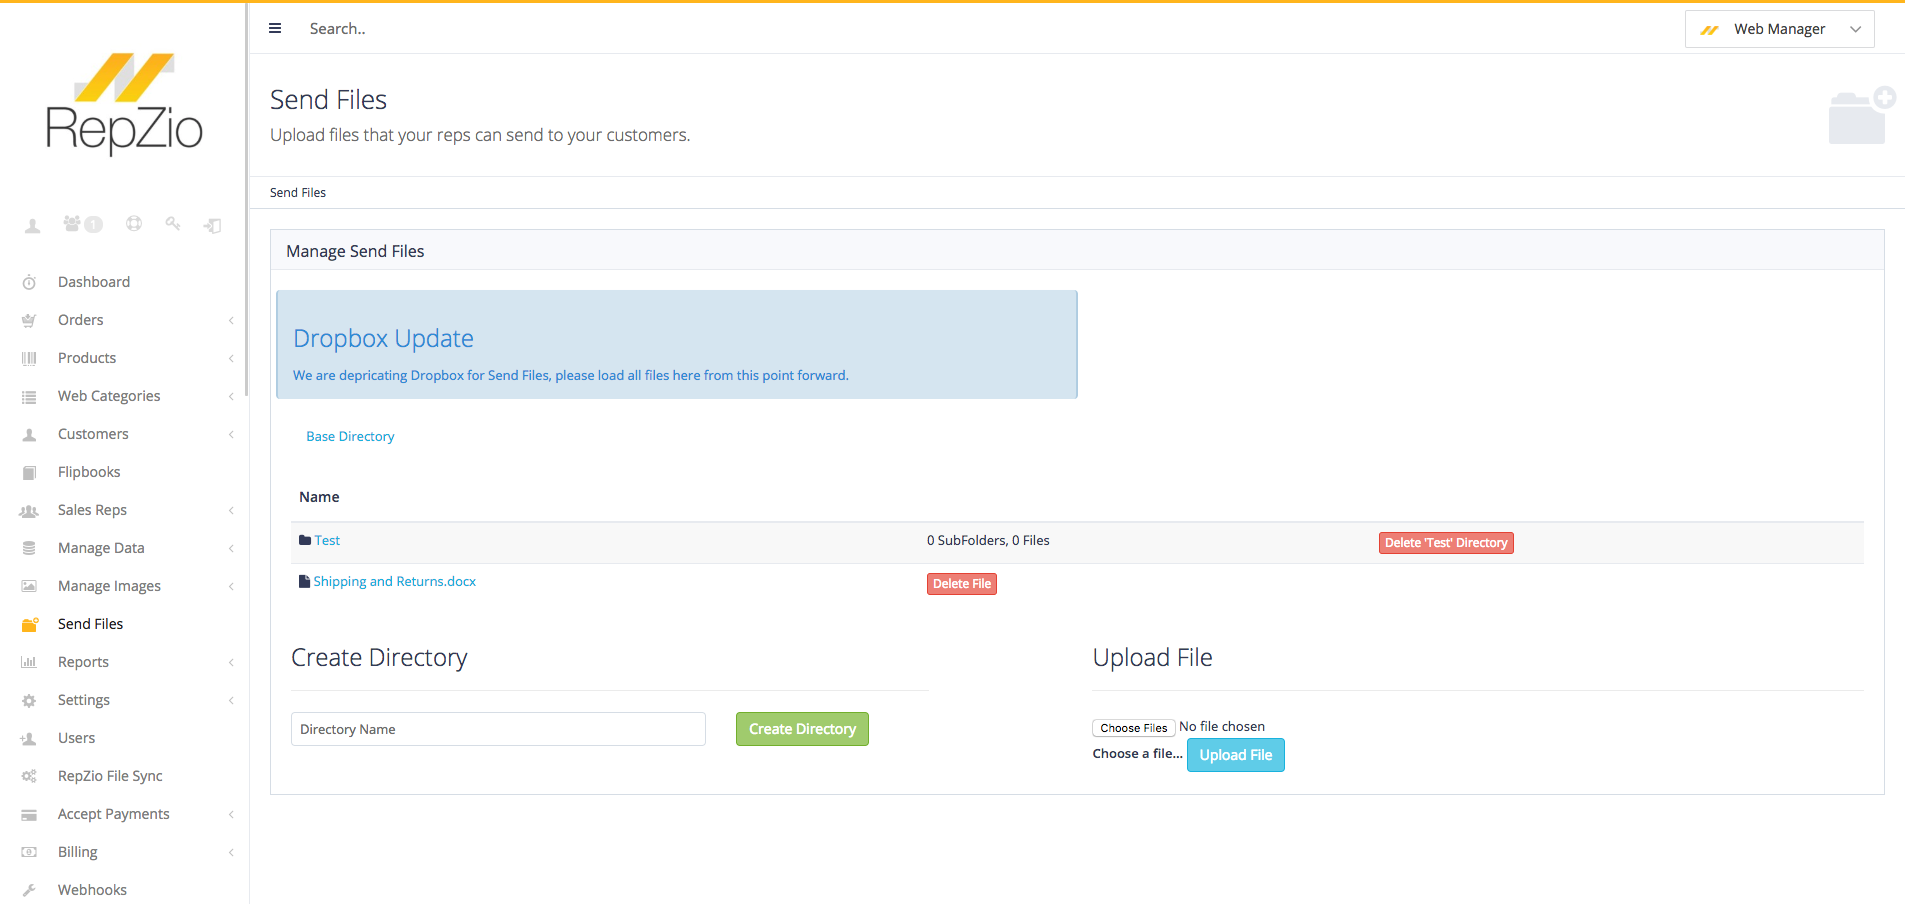Expand the Accept Payments menu chevron
The height and width of the screenshot is (904, 1905).
(231, 815)
